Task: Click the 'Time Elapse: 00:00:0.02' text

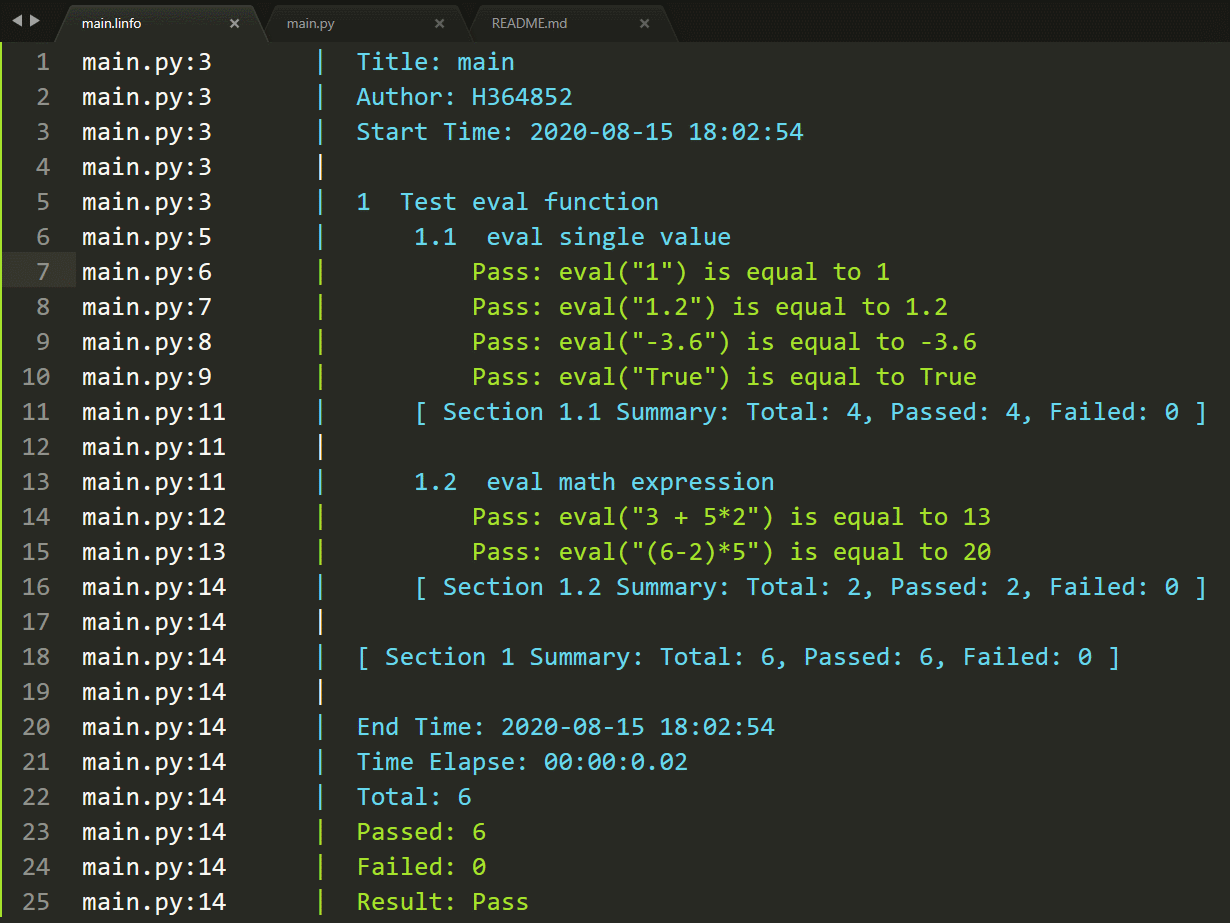Action: (x=522, y=762)
